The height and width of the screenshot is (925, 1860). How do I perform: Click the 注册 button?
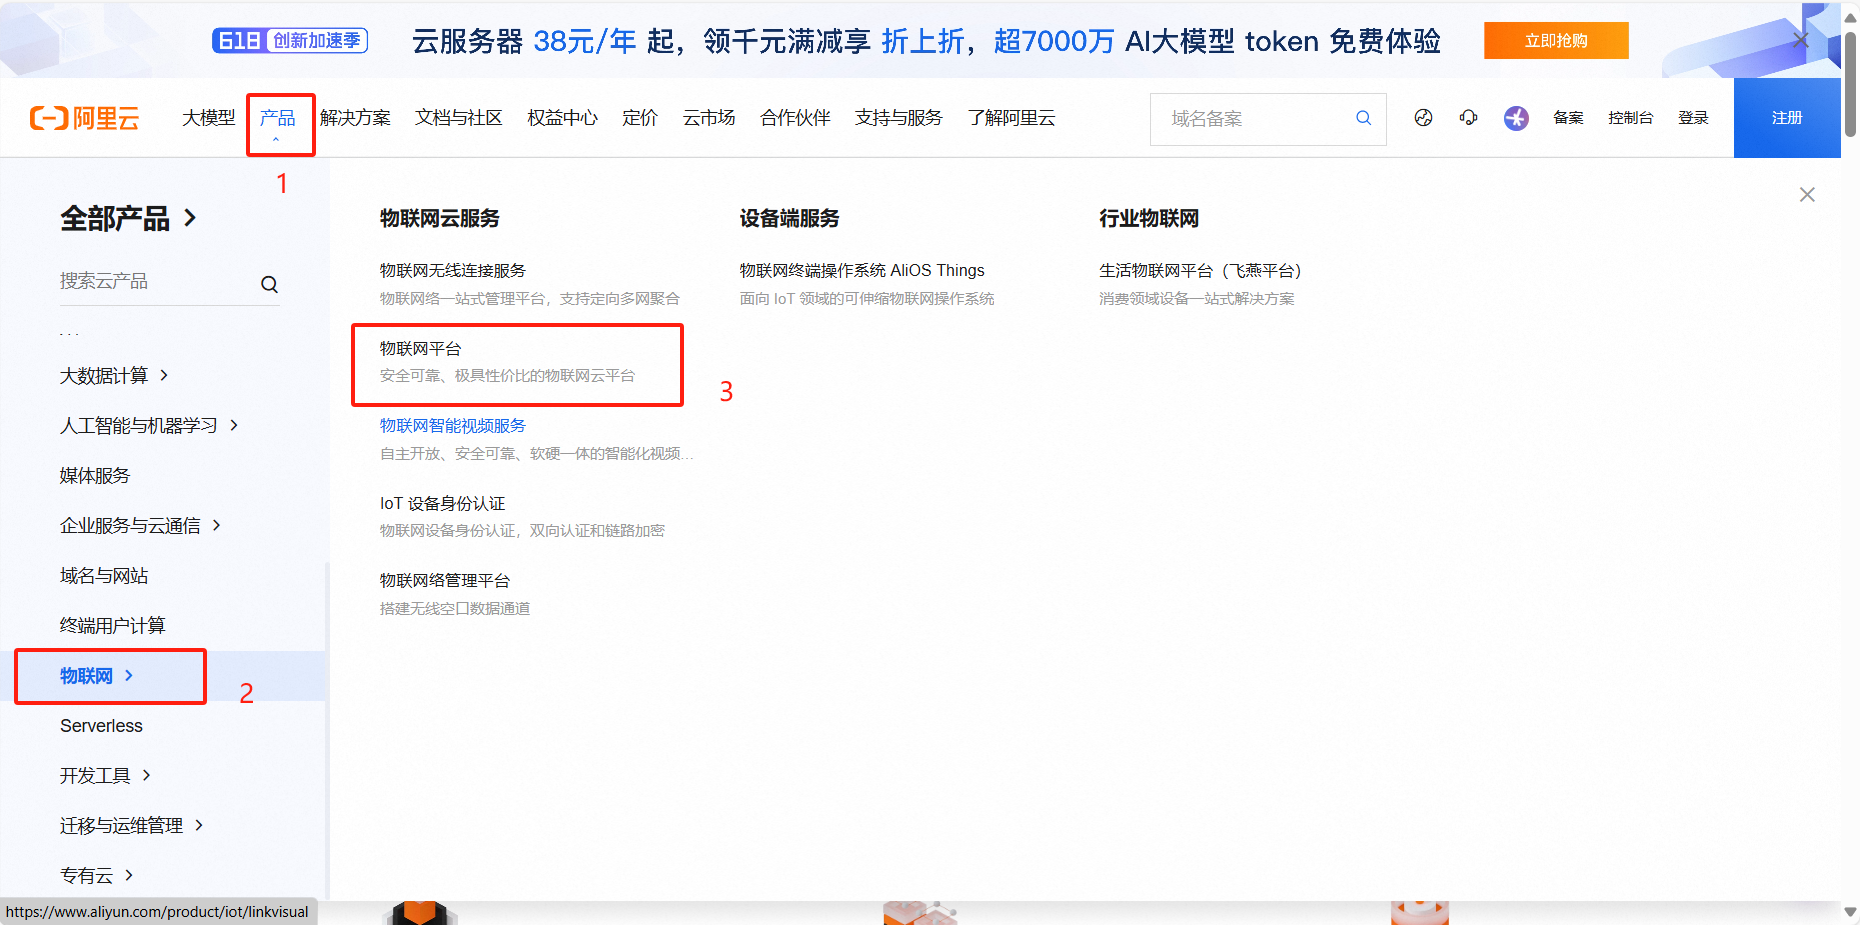point(1787,118)
